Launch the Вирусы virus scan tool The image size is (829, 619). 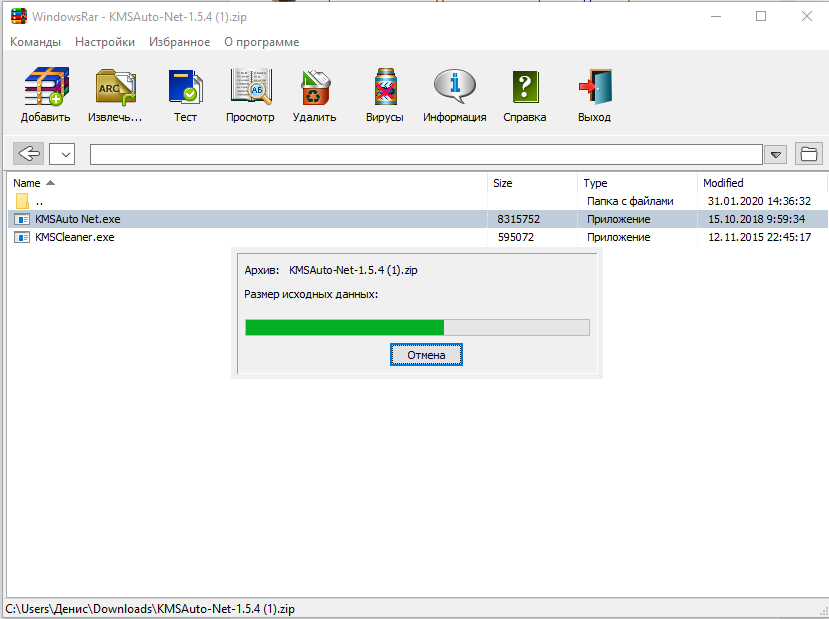coord(385,87)
